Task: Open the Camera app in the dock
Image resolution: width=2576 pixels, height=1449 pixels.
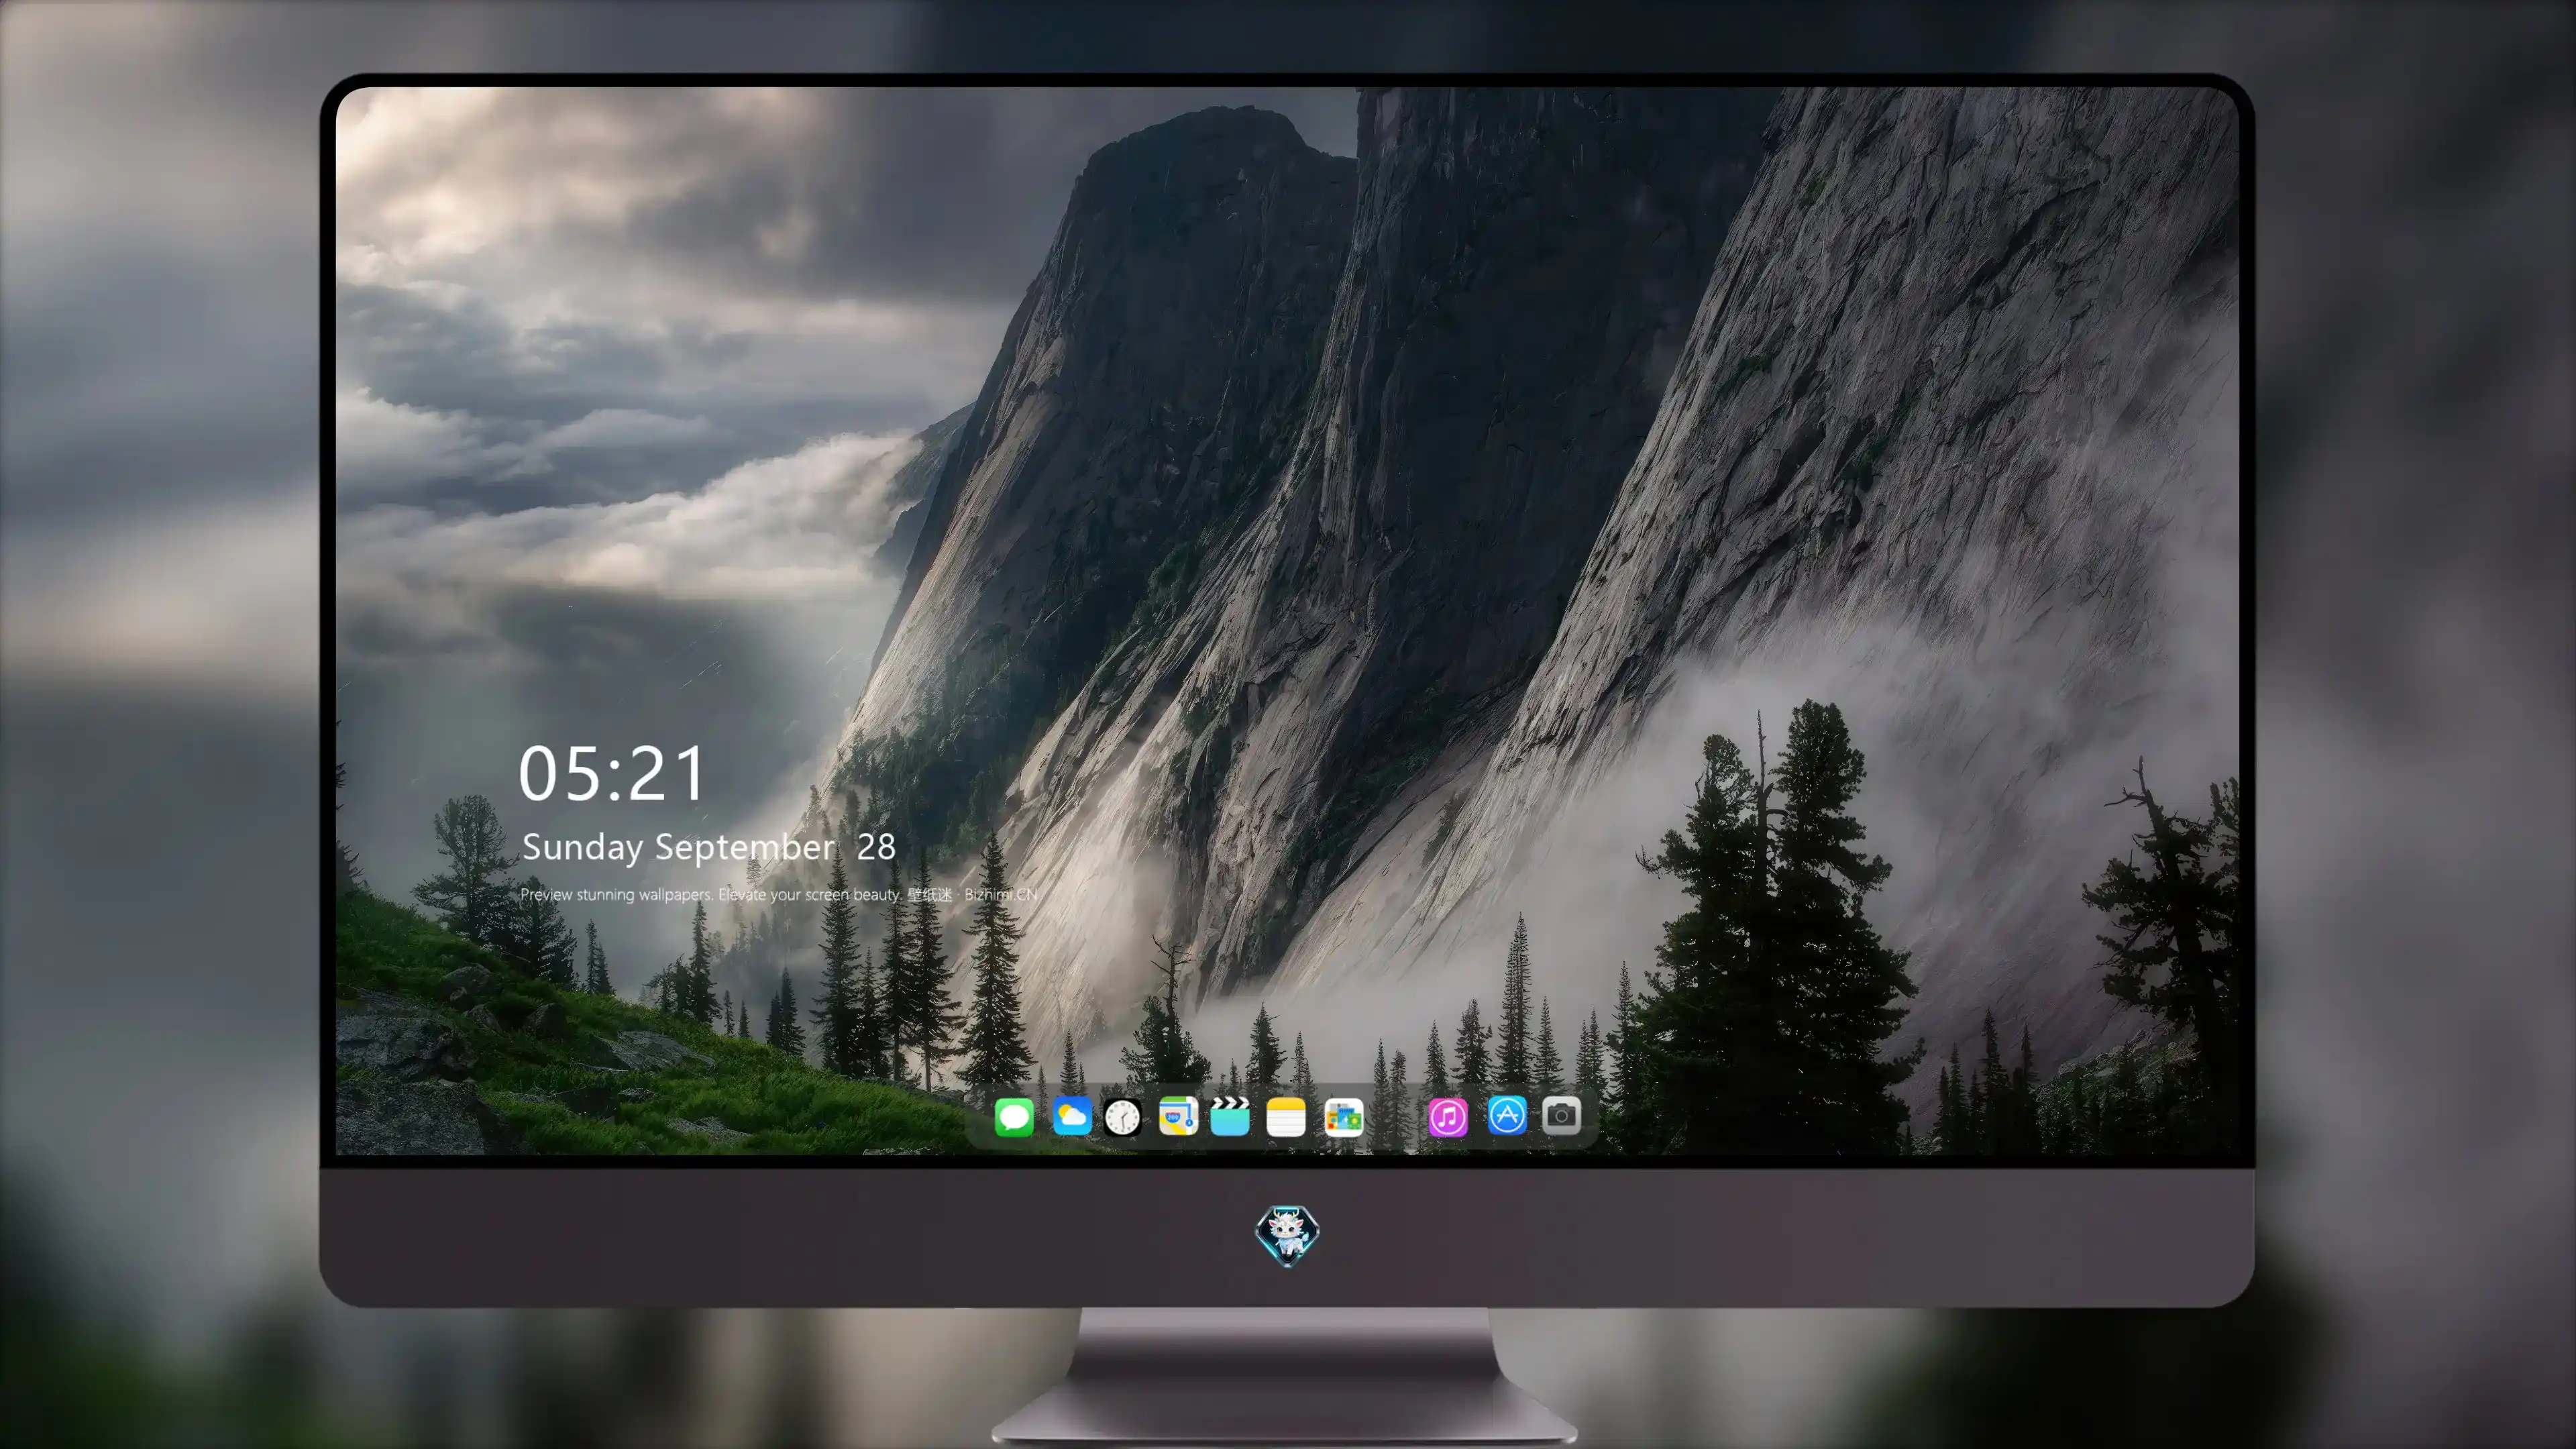Action: tap(1561, 1115)
